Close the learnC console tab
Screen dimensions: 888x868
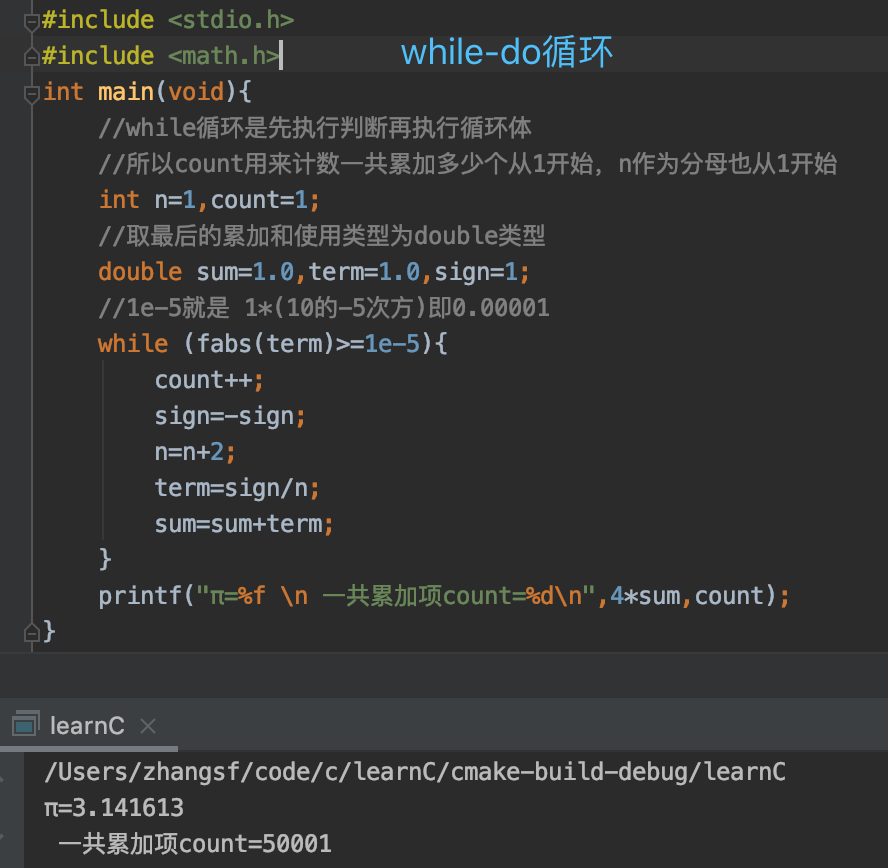[x=146, y=724]
